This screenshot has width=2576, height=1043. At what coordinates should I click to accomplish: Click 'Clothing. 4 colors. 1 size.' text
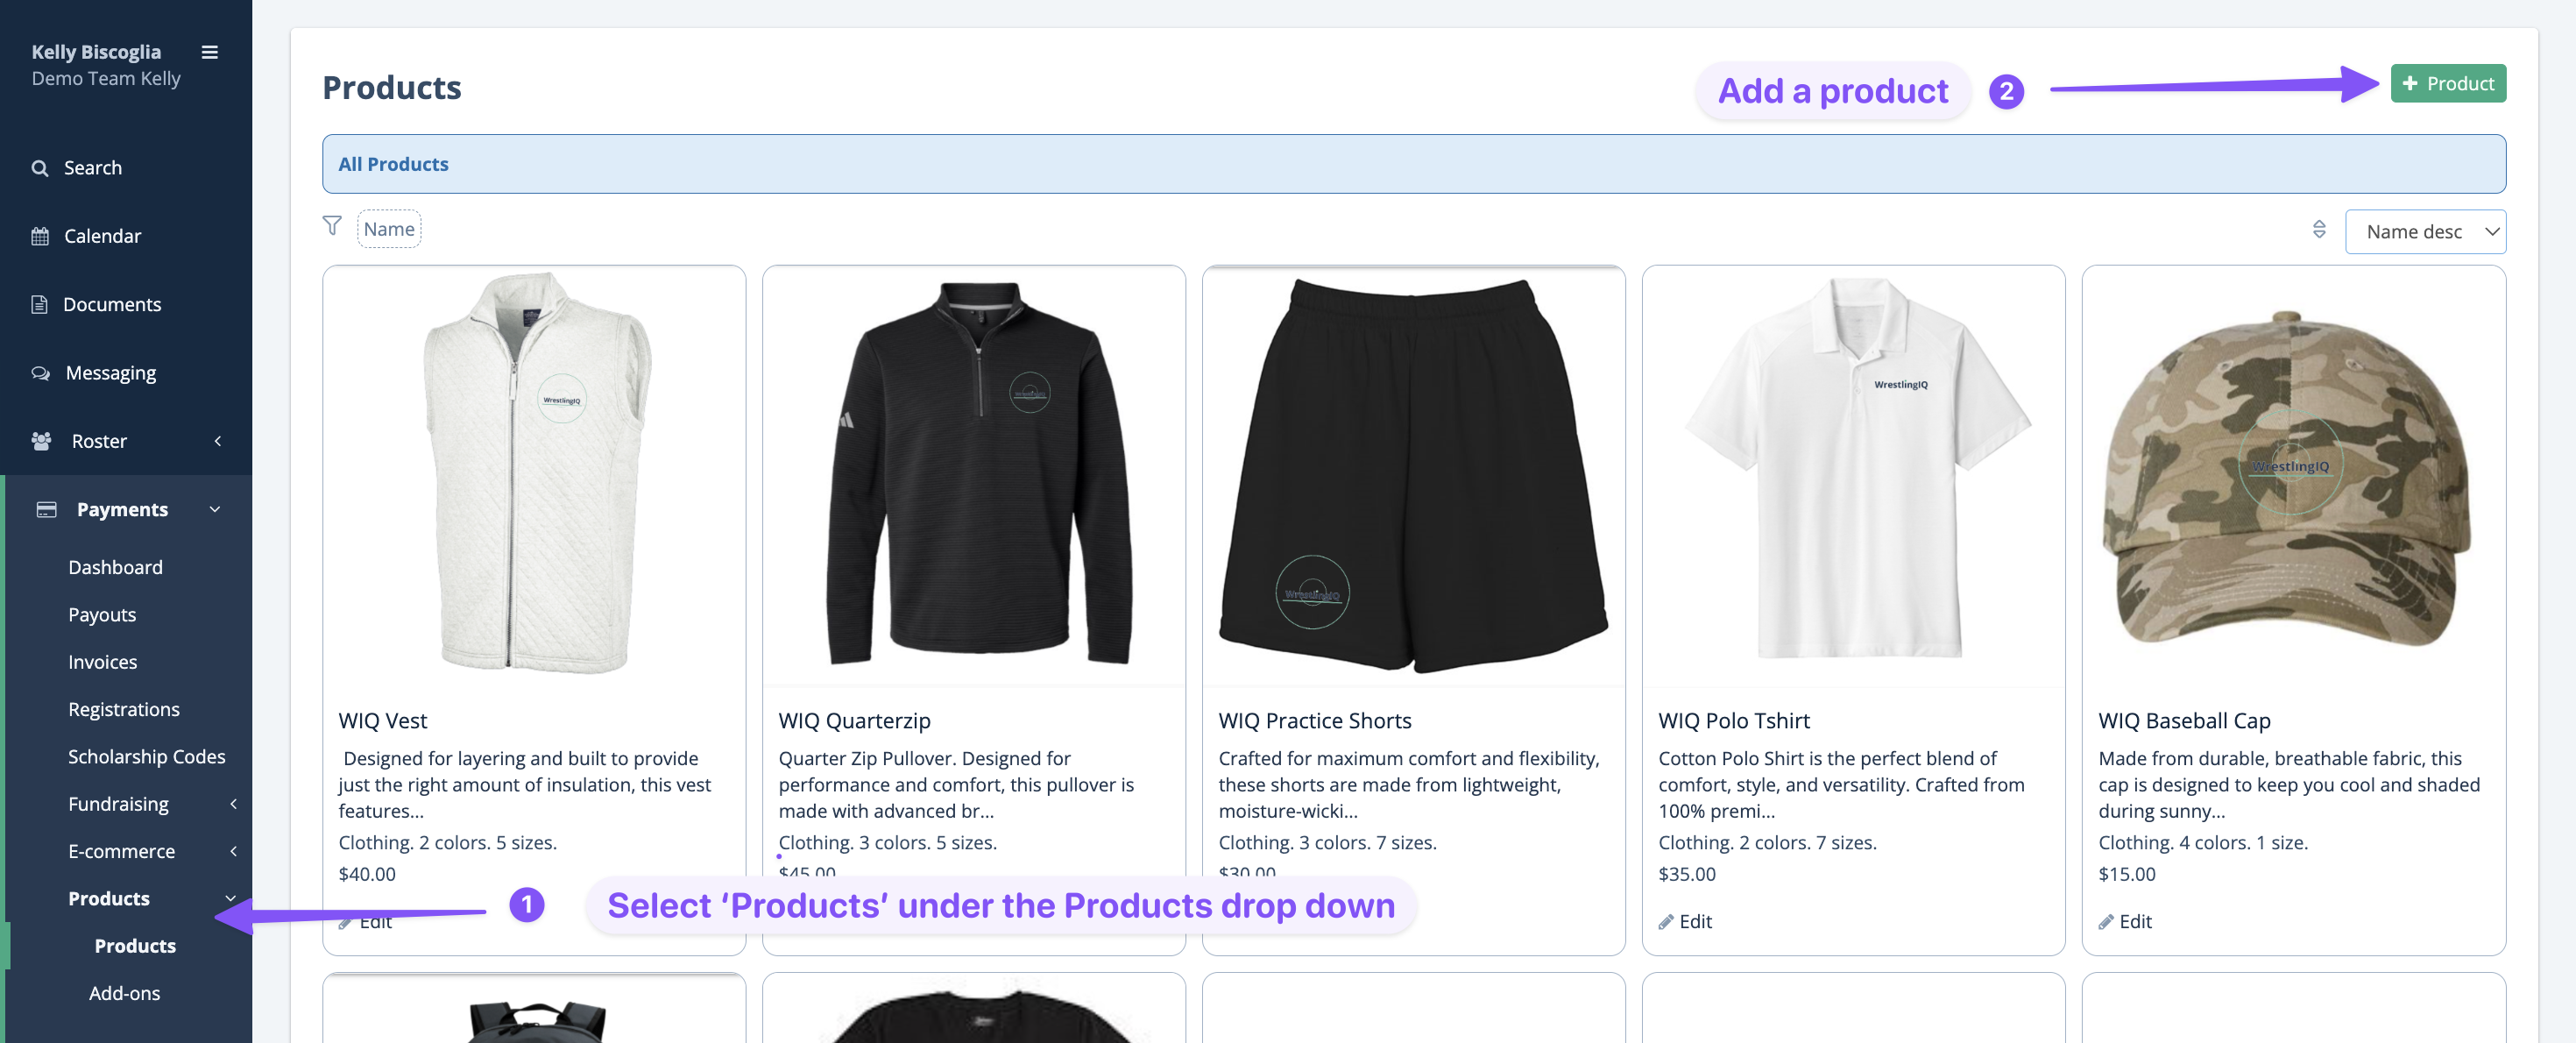(2202, 843)
